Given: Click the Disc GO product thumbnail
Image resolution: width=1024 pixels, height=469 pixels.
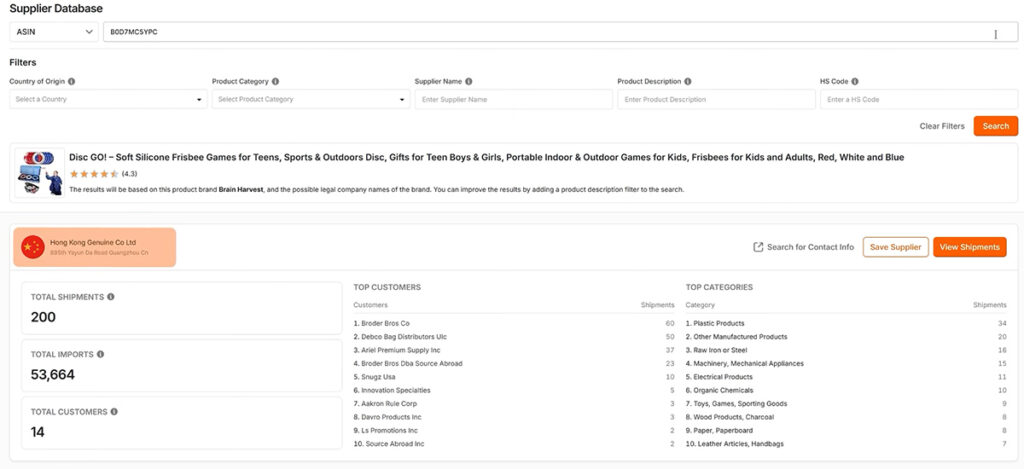Looking at the screenshot, I should coord(40,172).
